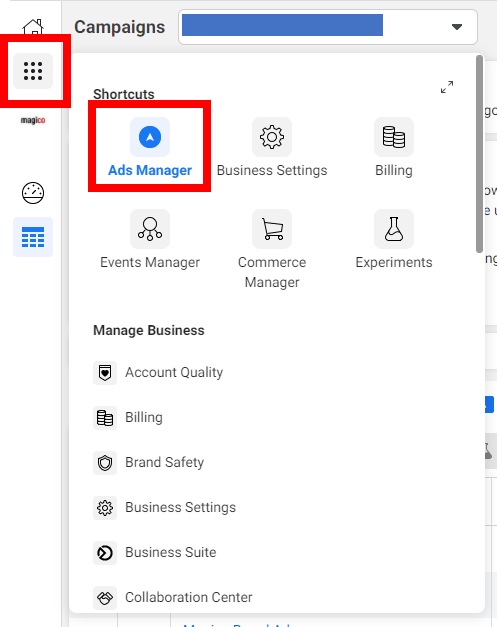Viewport: 497px width, 627px height.
Task: Select Billing in Manage Business list
Action: [128, 417]
